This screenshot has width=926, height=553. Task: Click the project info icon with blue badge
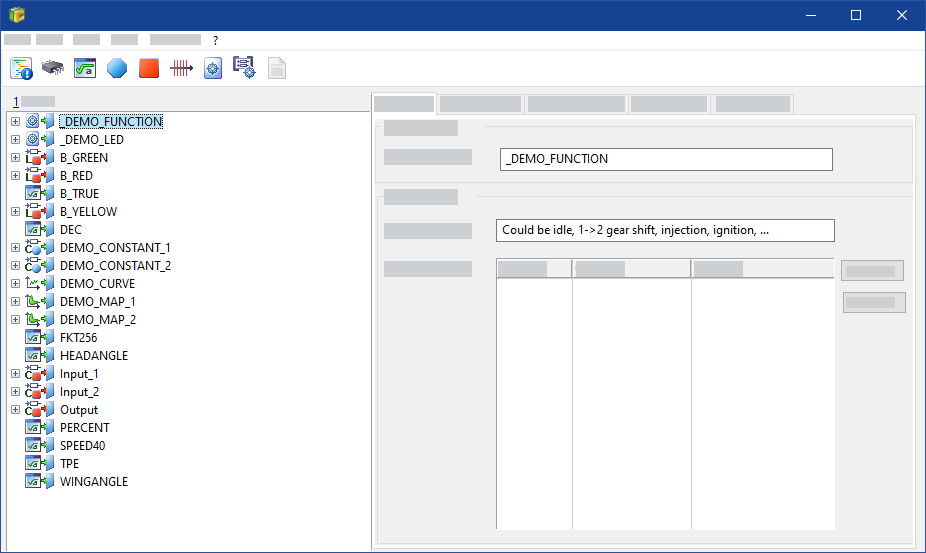[x=21, y=68]
